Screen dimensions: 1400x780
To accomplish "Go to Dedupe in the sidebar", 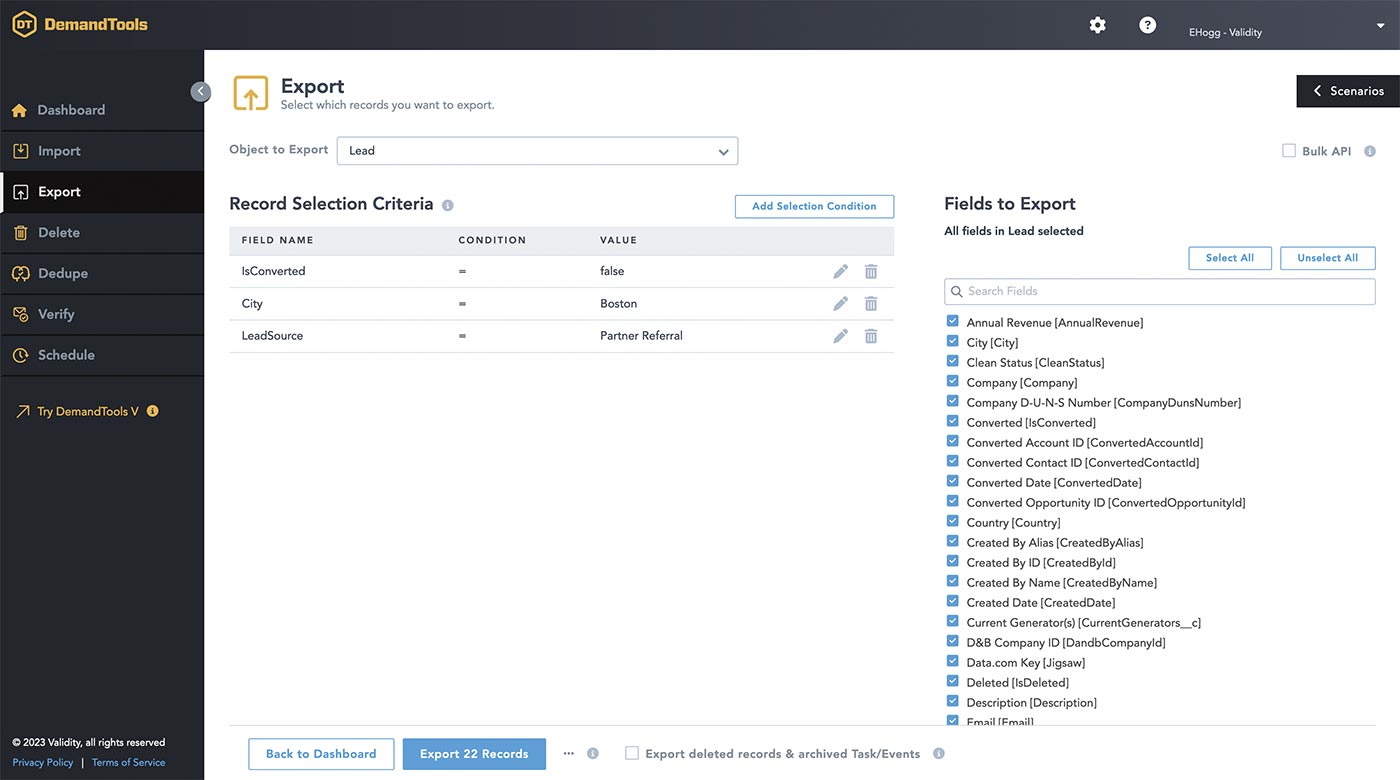I will tap(102, 273).
